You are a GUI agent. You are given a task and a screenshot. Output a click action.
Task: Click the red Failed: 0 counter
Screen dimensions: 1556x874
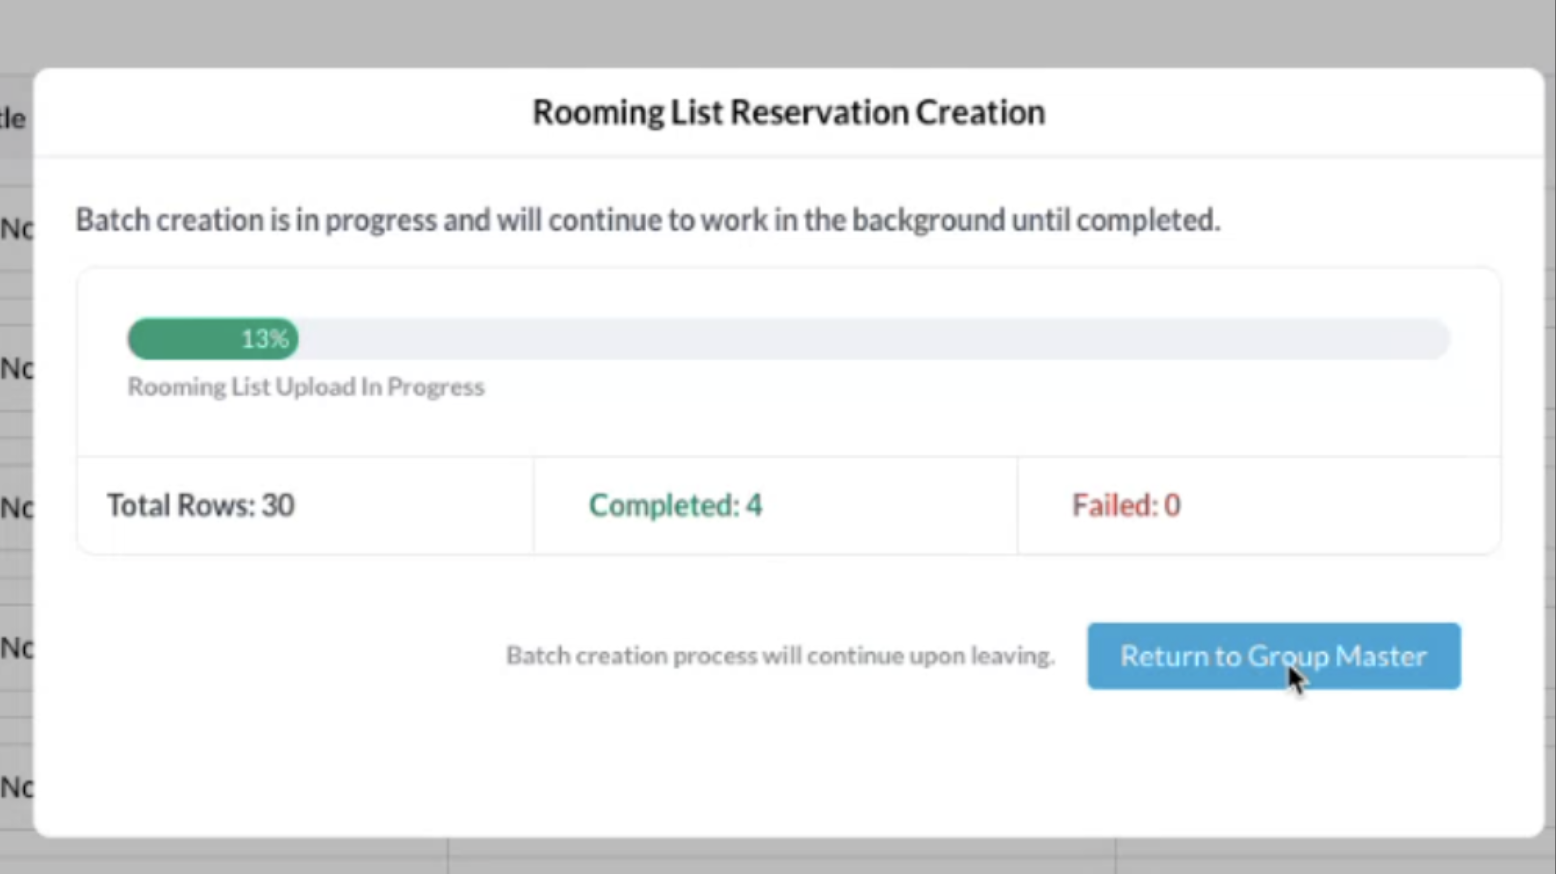1126,506
